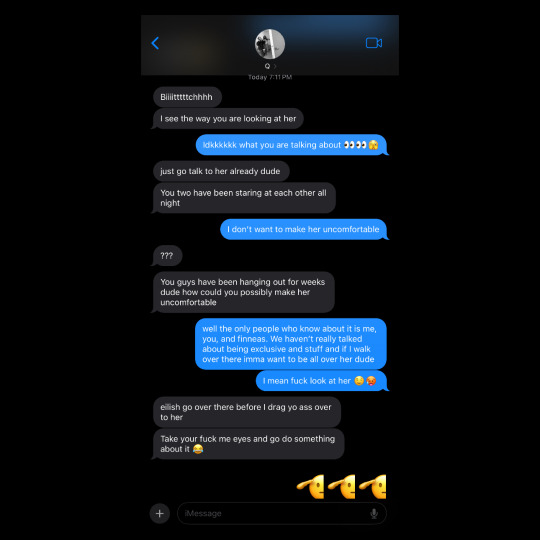Image resolution: width=540 pixels, height=540 pixels.
Task: Tap the last saluting emoji
Action: [373, 486]
